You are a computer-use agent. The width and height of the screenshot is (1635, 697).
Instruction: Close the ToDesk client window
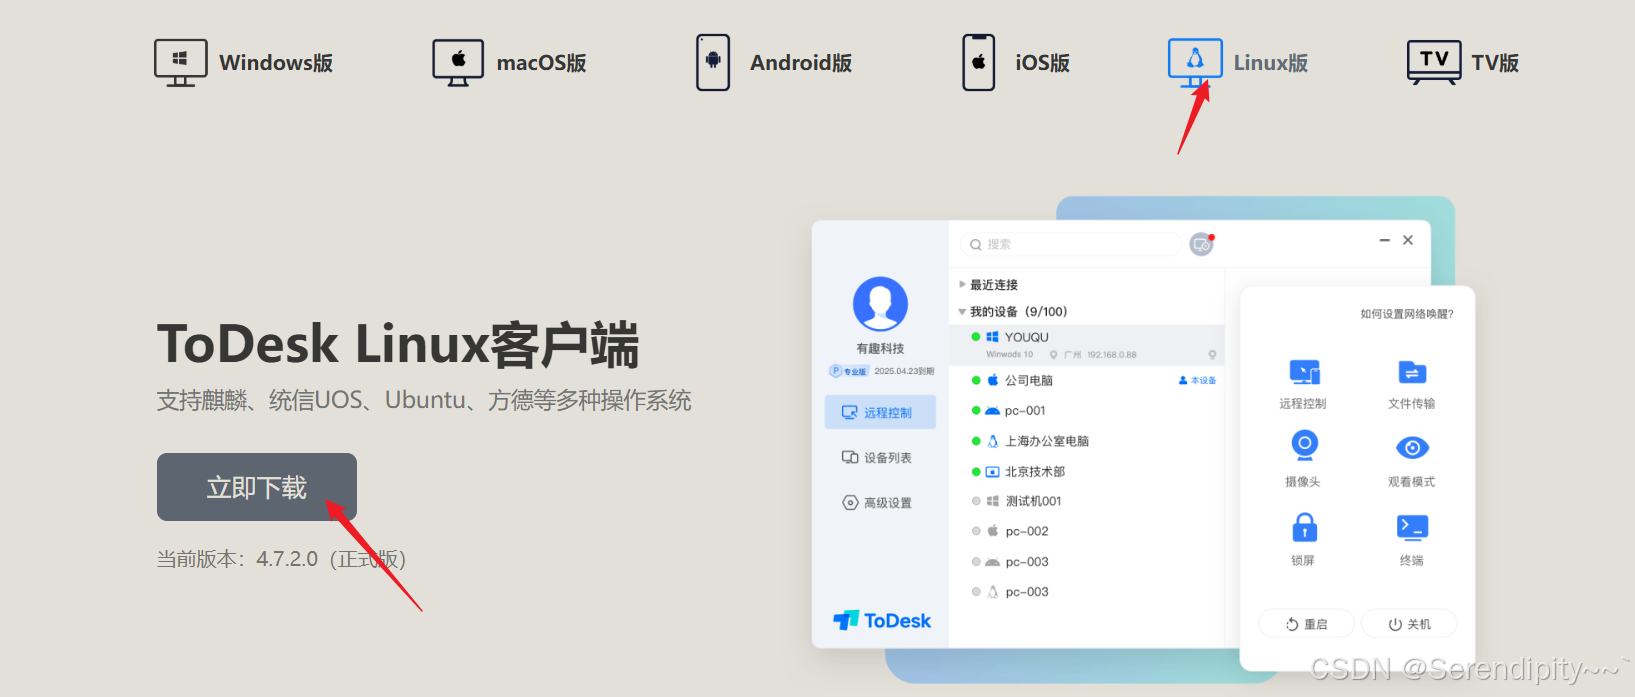(x=1408, y=240)
